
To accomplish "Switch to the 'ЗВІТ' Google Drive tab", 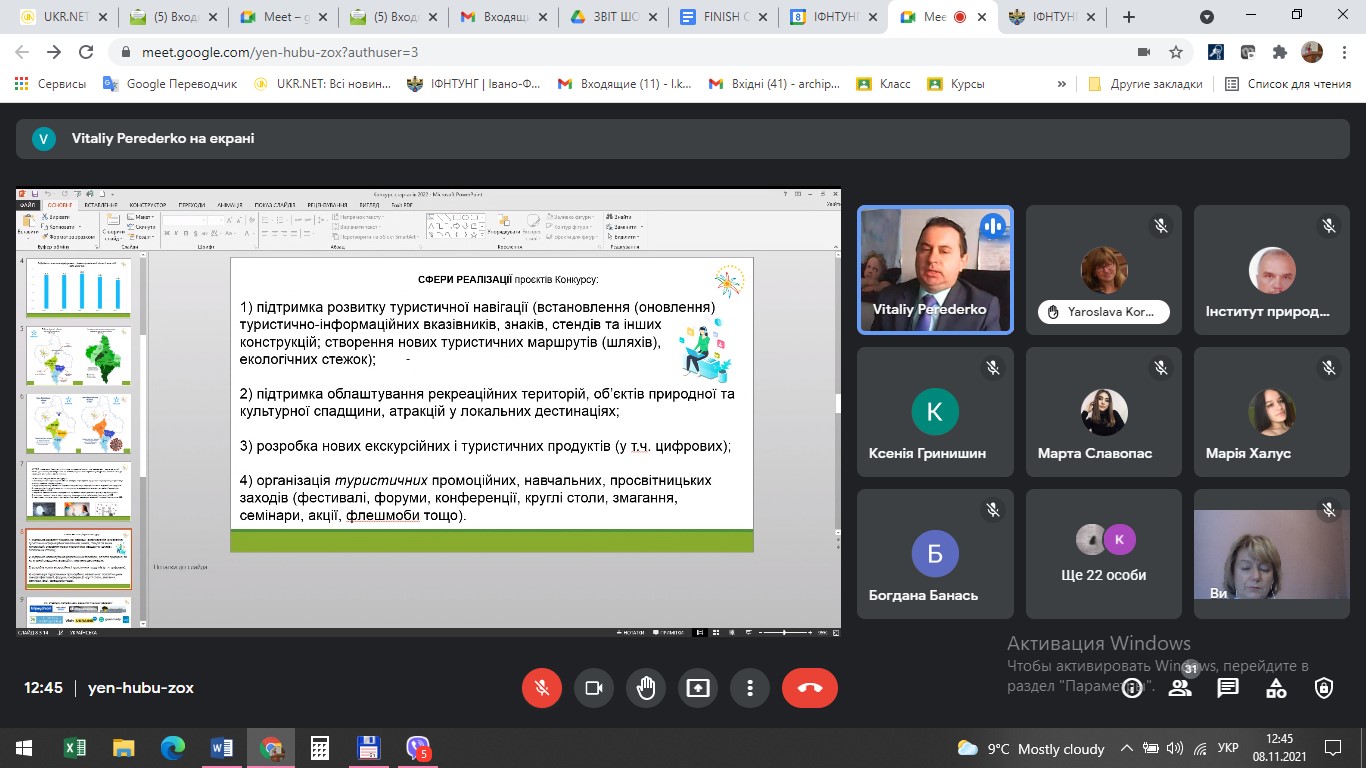I will pyautogui.click(x=615, y=17).
